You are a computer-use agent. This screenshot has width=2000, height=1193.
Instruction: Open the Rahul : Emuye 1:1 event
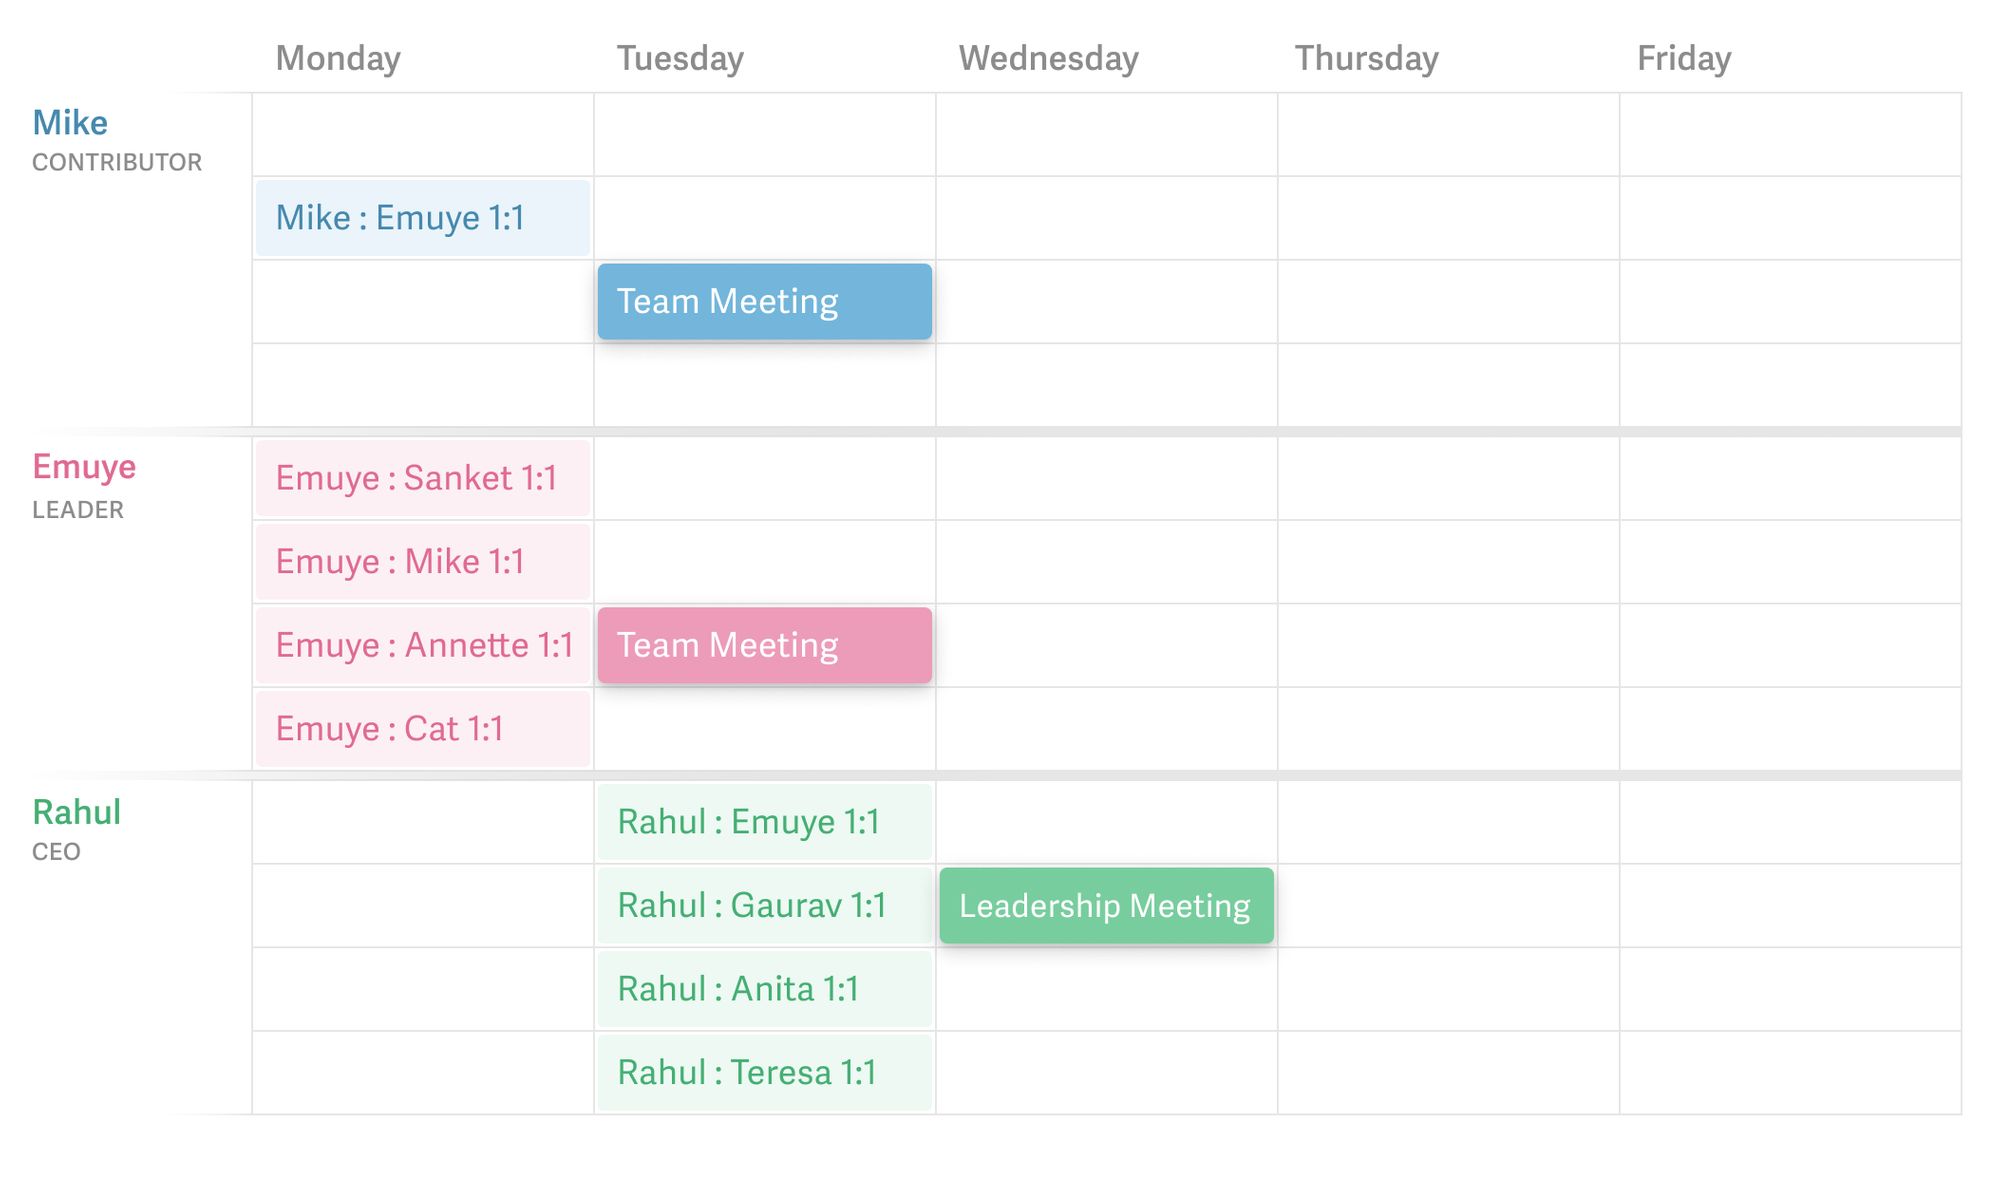click(765, 822)
